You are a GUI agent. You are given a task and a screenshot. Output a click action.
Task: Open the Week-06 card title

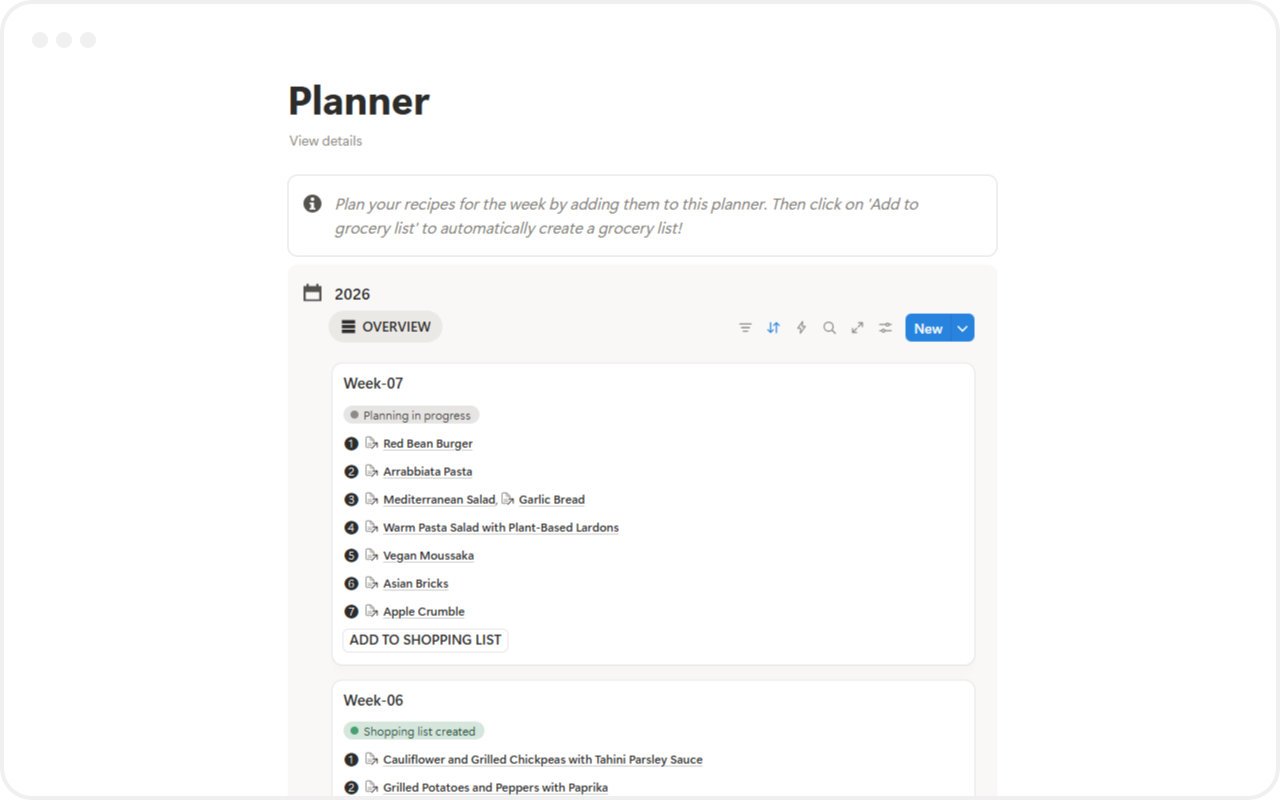pyautogui.click(x=373, y=700)
